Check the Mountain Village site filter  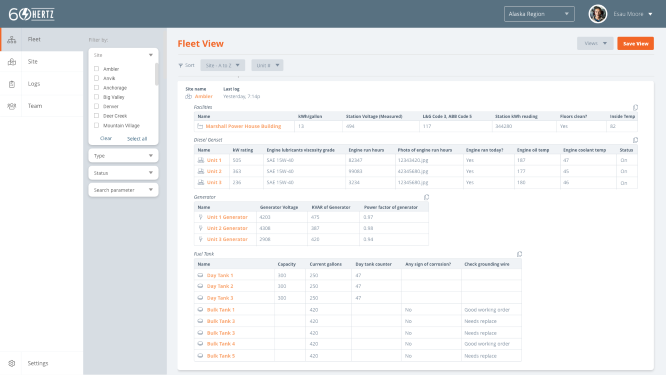point(96,125)
